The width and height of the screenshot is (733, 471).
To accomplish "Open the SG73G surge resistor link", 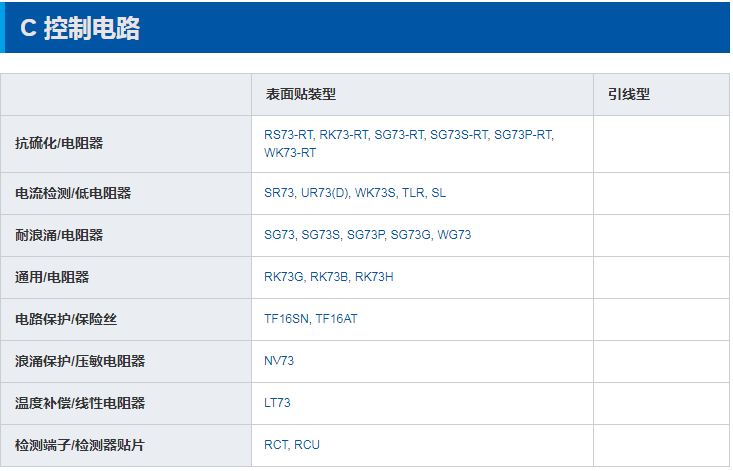I will (411, 235).
